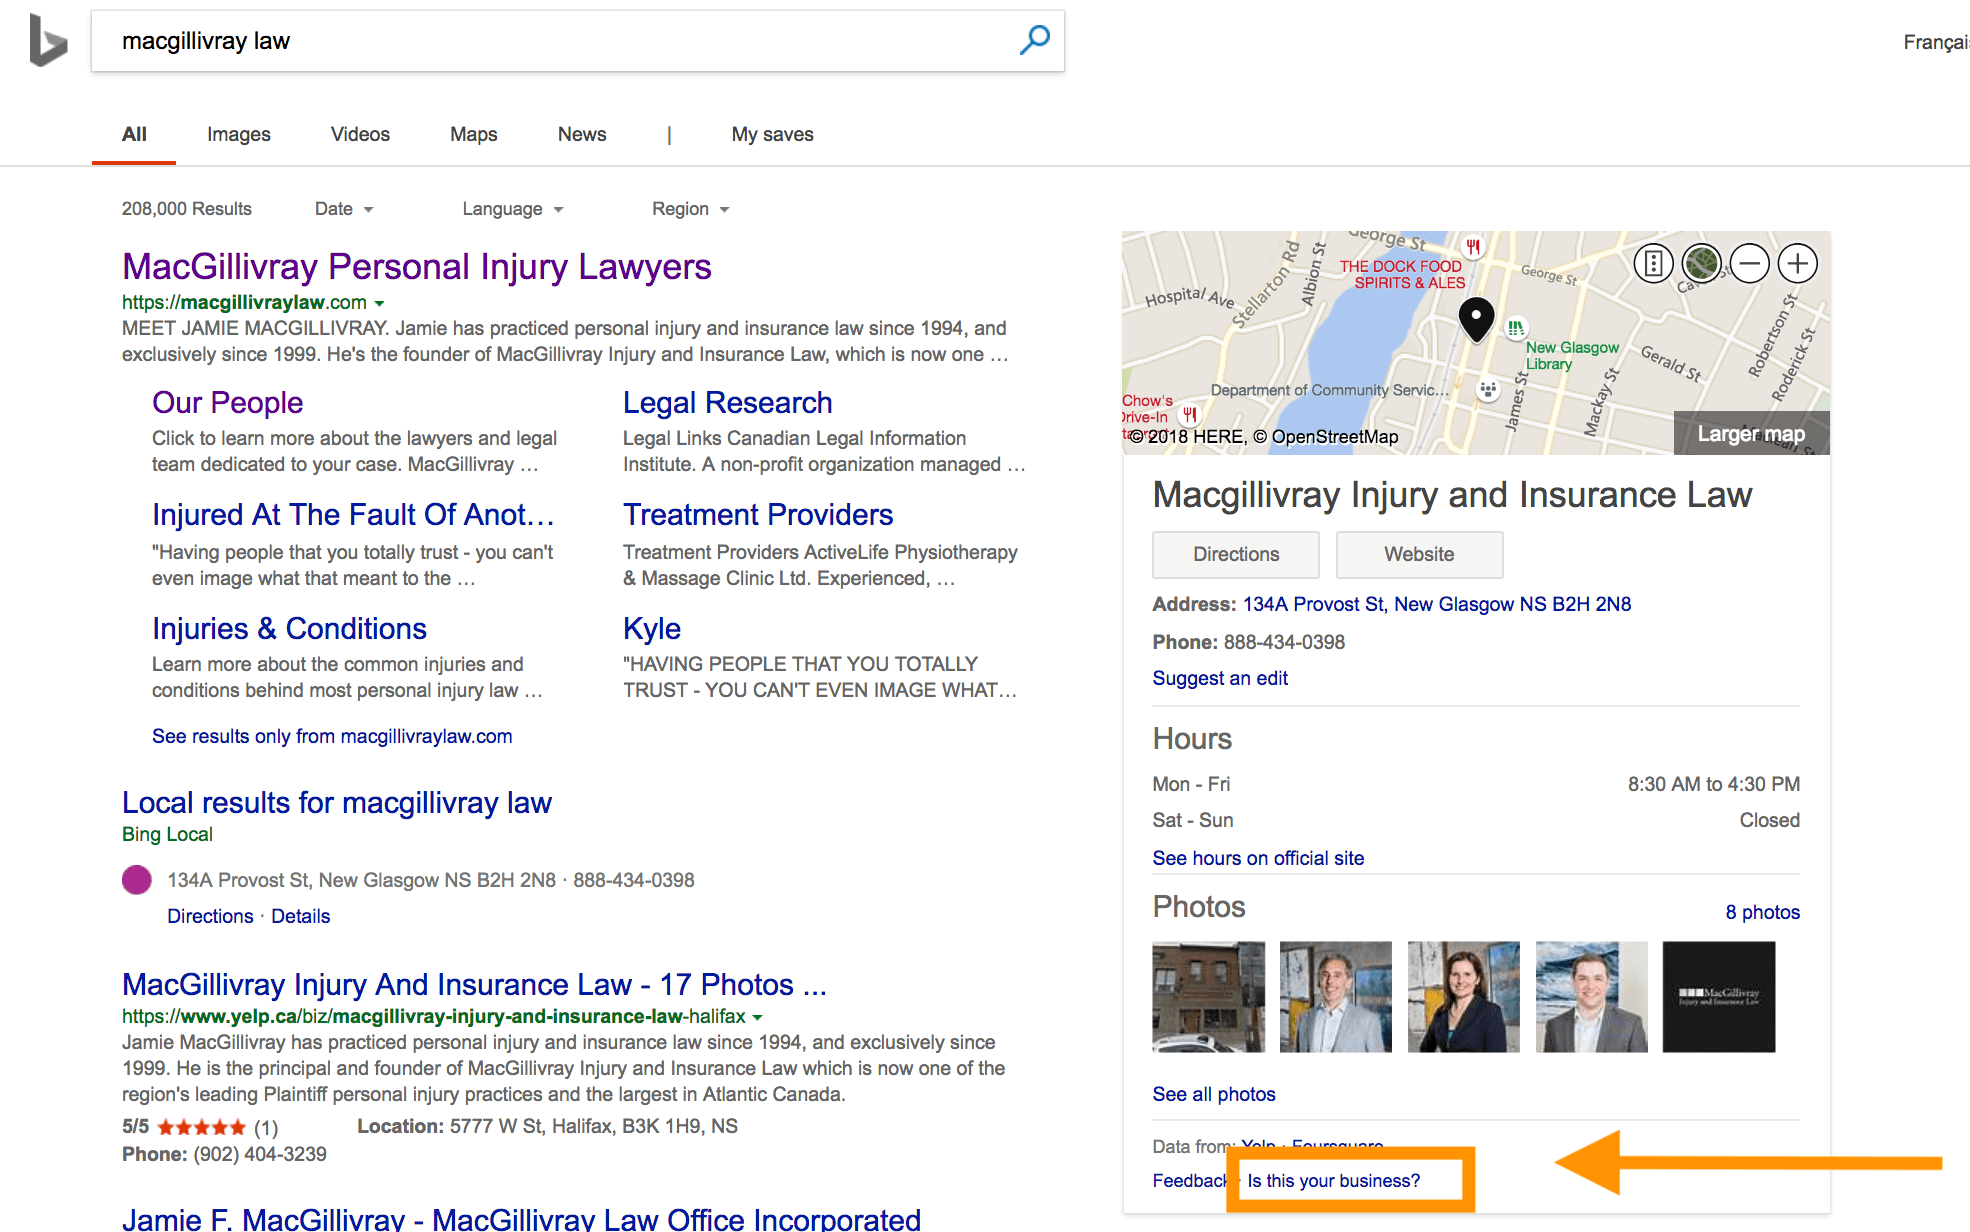This screenshot has width=1970, height=1232.
Task: Click See results only from macgillivraylaw.com
Action: [x=332, y=736]
